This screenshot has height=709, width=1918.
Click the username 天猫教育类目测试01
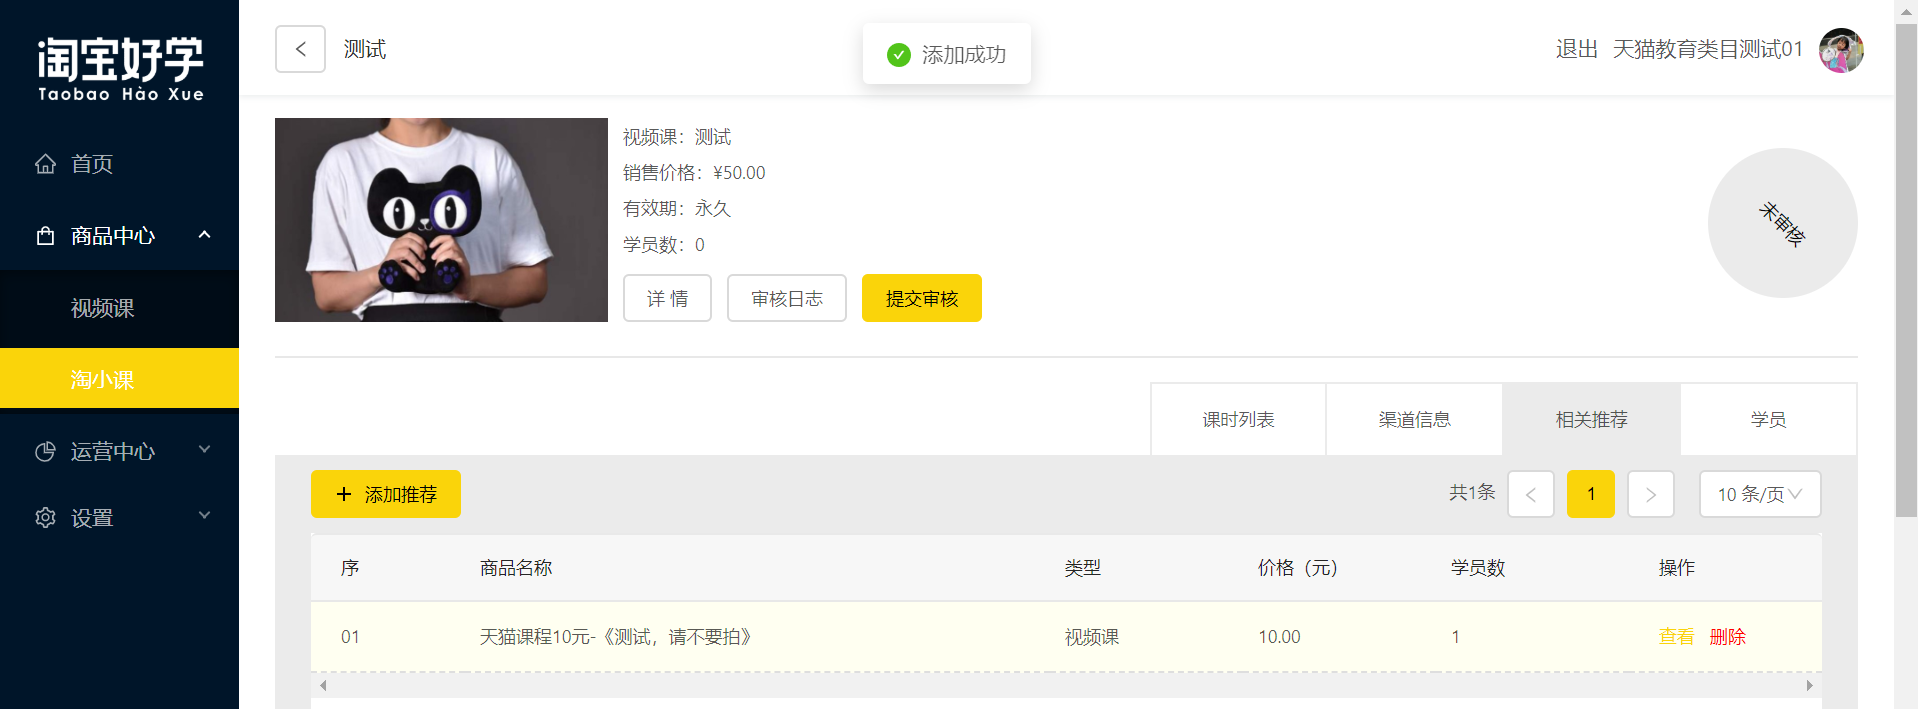coord(1708,50)
